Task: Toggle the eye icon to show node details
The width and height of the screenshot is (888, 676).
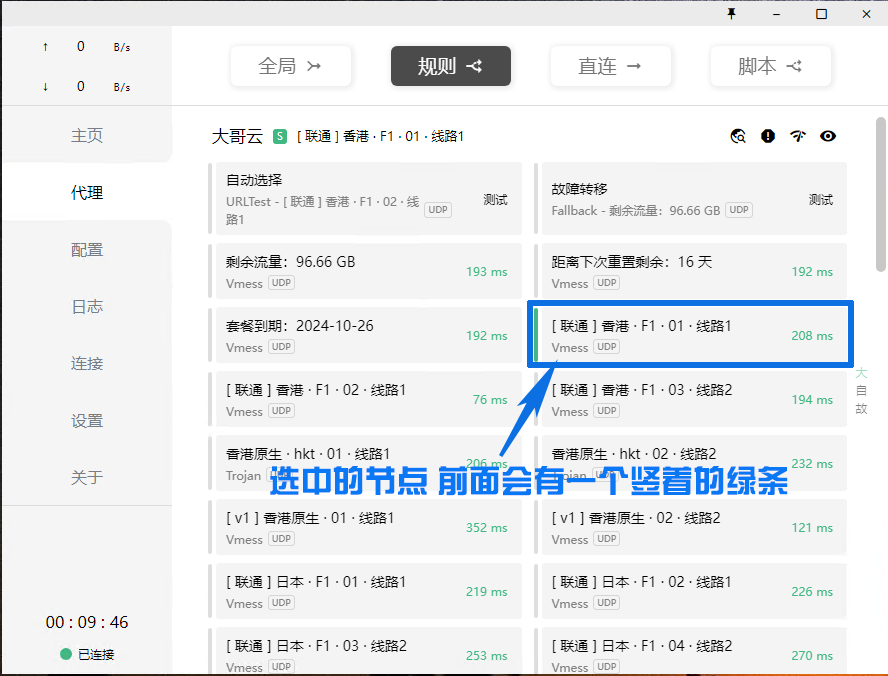Action: point(828,136)
